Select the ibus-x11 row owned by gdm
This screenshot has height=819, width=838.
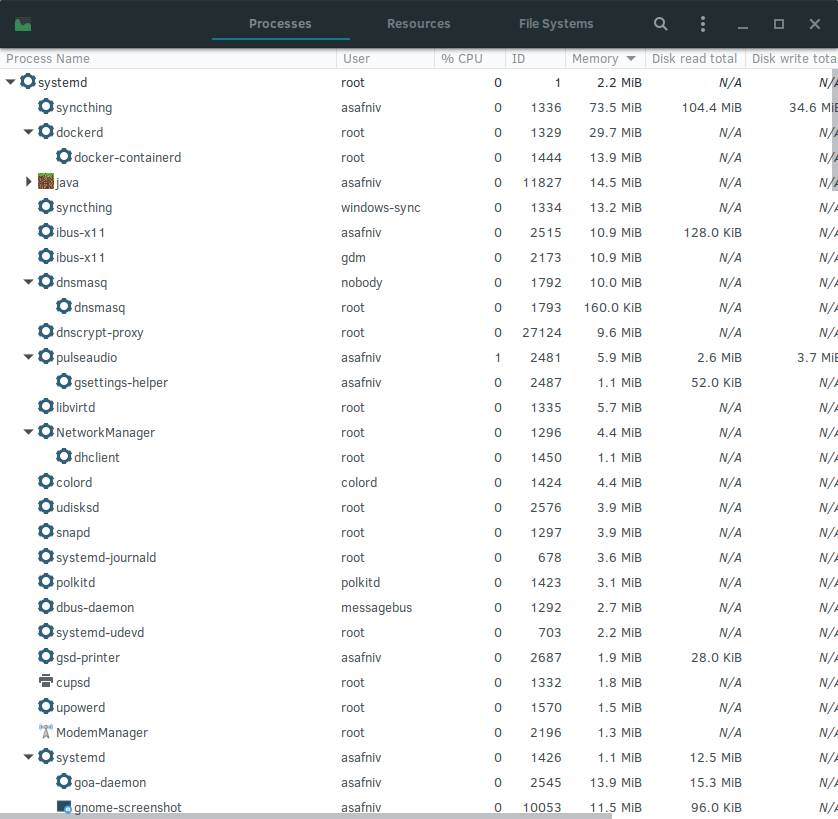coord(419,257)
